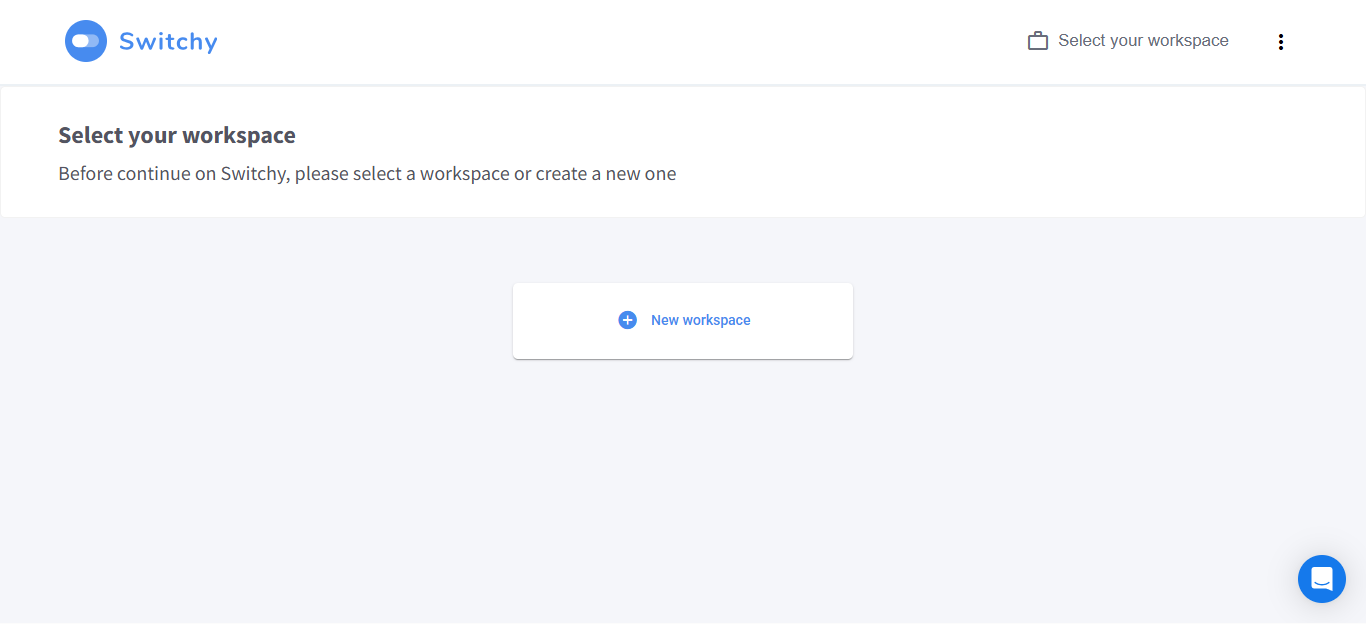Click the 'Before continue on Switchy' instruction text

click(367, 174)
